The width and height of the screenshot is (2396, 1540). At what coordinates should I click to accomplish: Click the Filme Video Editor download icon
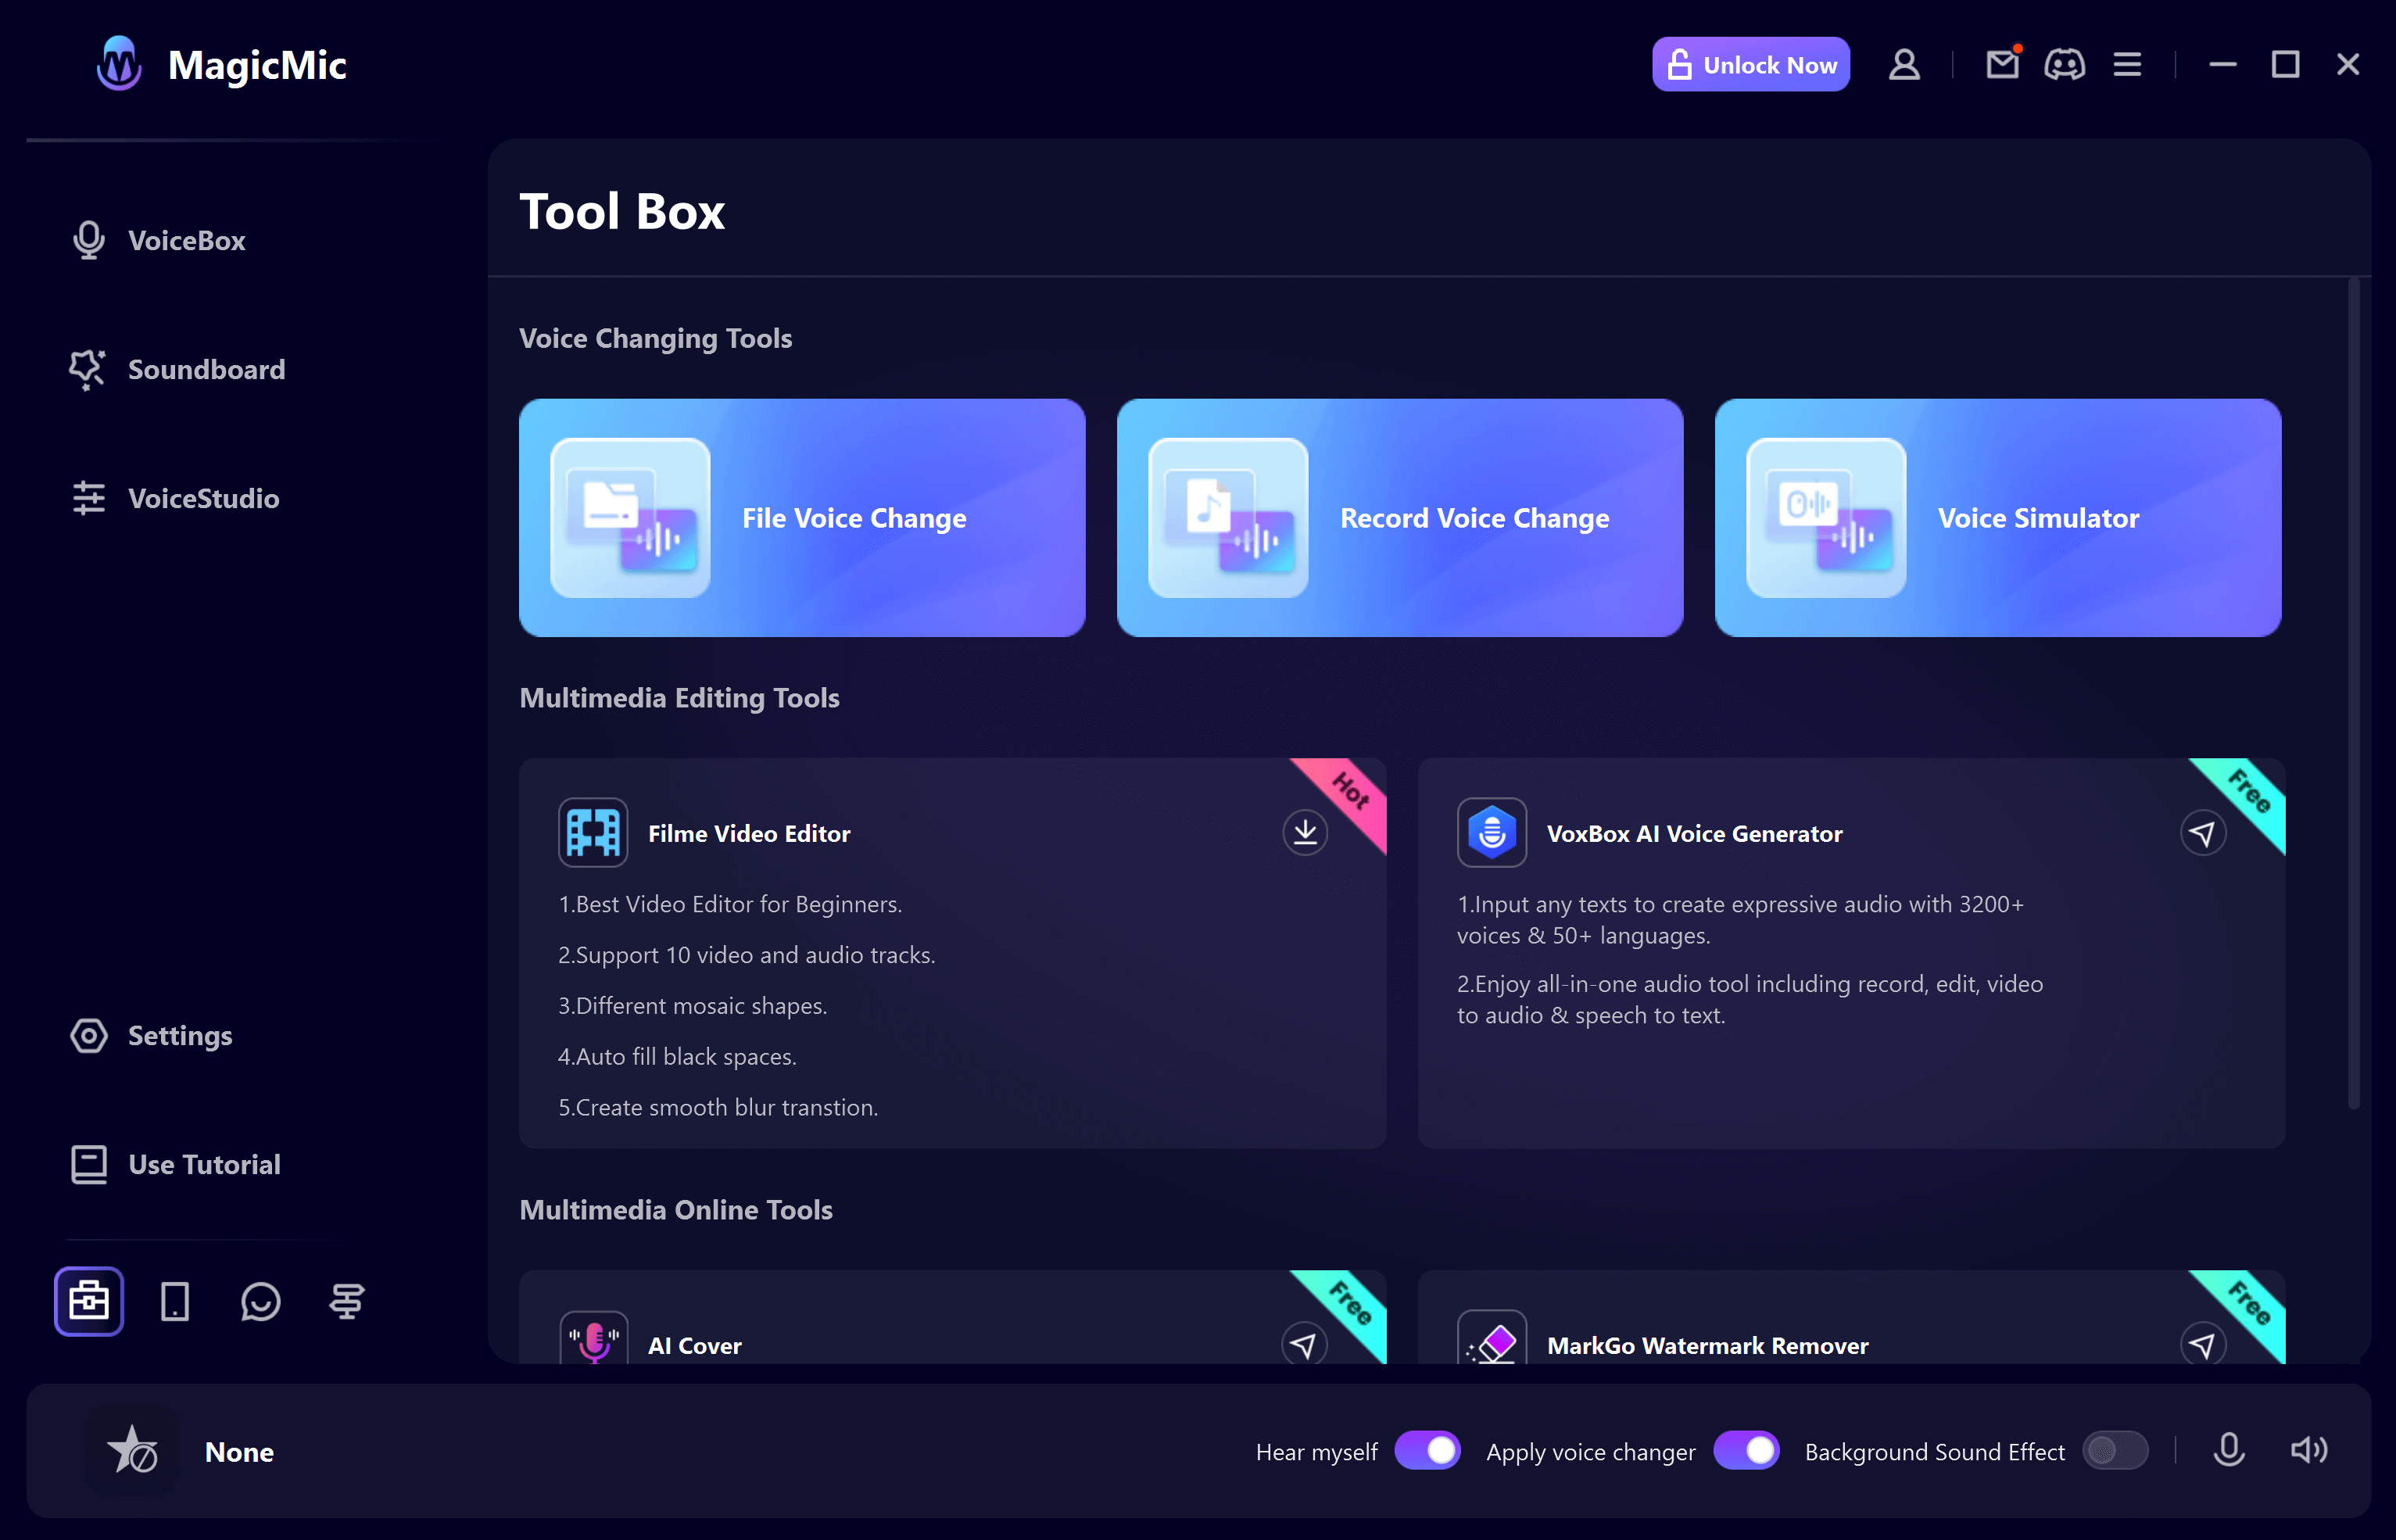tap(1305, 831)
